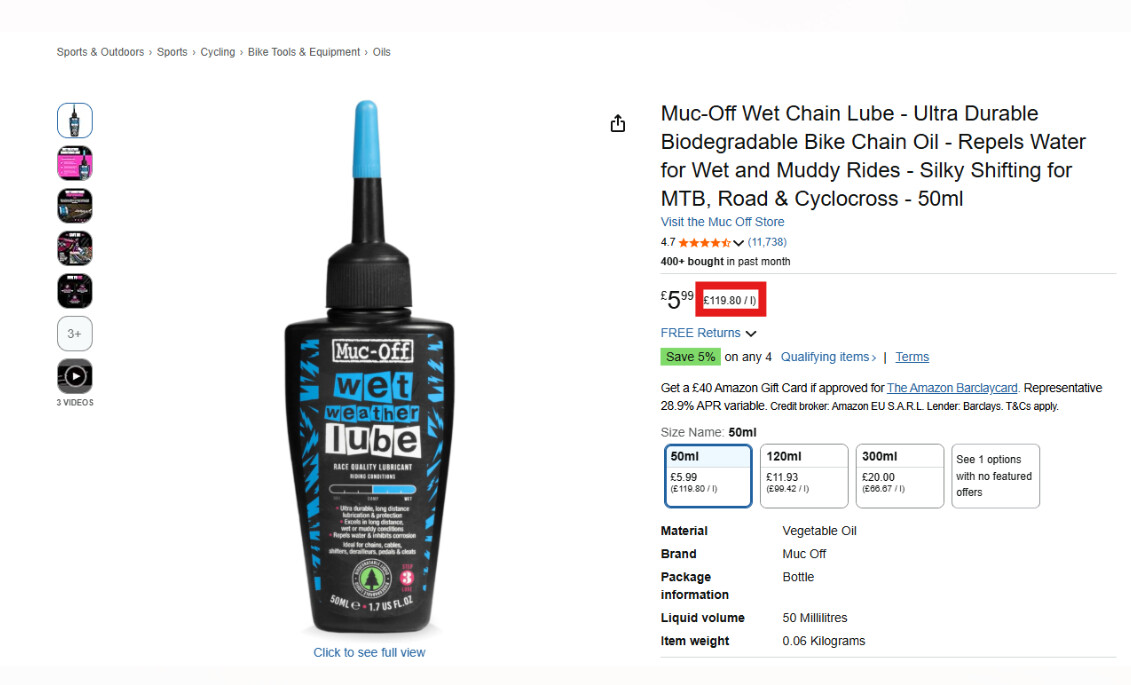Screen dimensions: 1131x685
Task: Select the 50ml size option
Action: (708, 475)
